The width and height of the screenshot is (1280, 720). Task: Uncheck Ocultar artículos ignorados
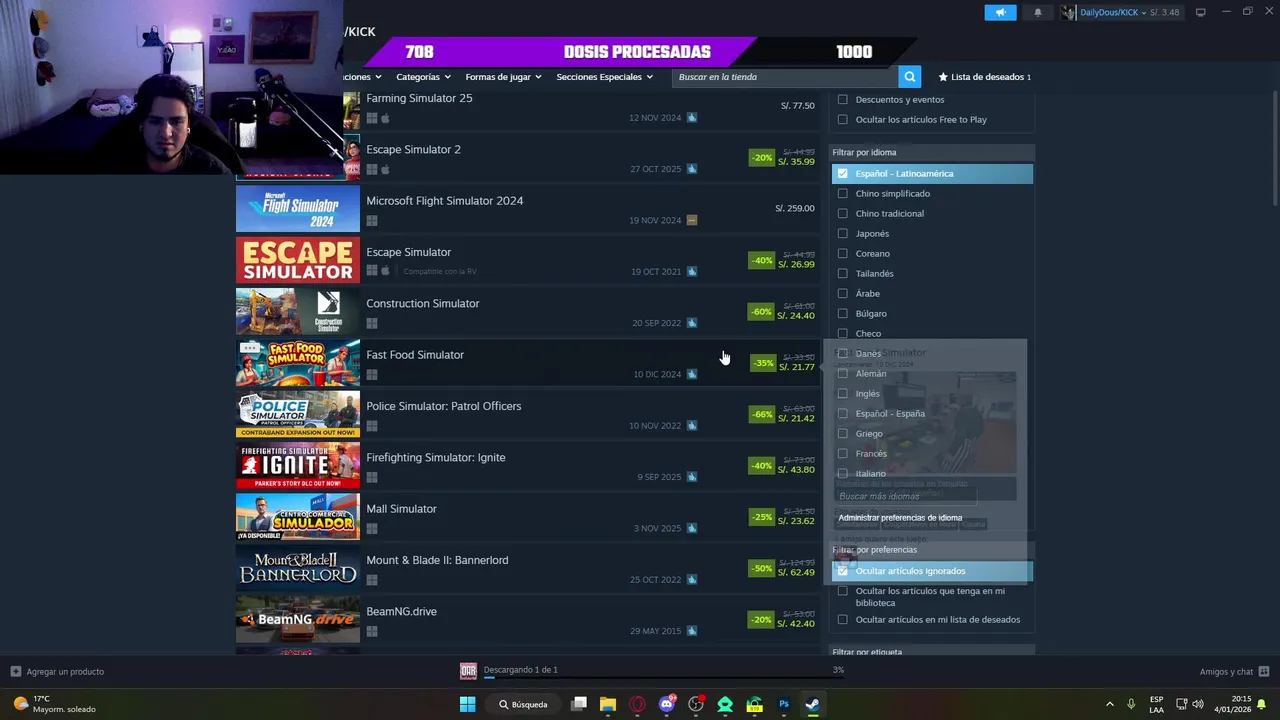[842, 571]
